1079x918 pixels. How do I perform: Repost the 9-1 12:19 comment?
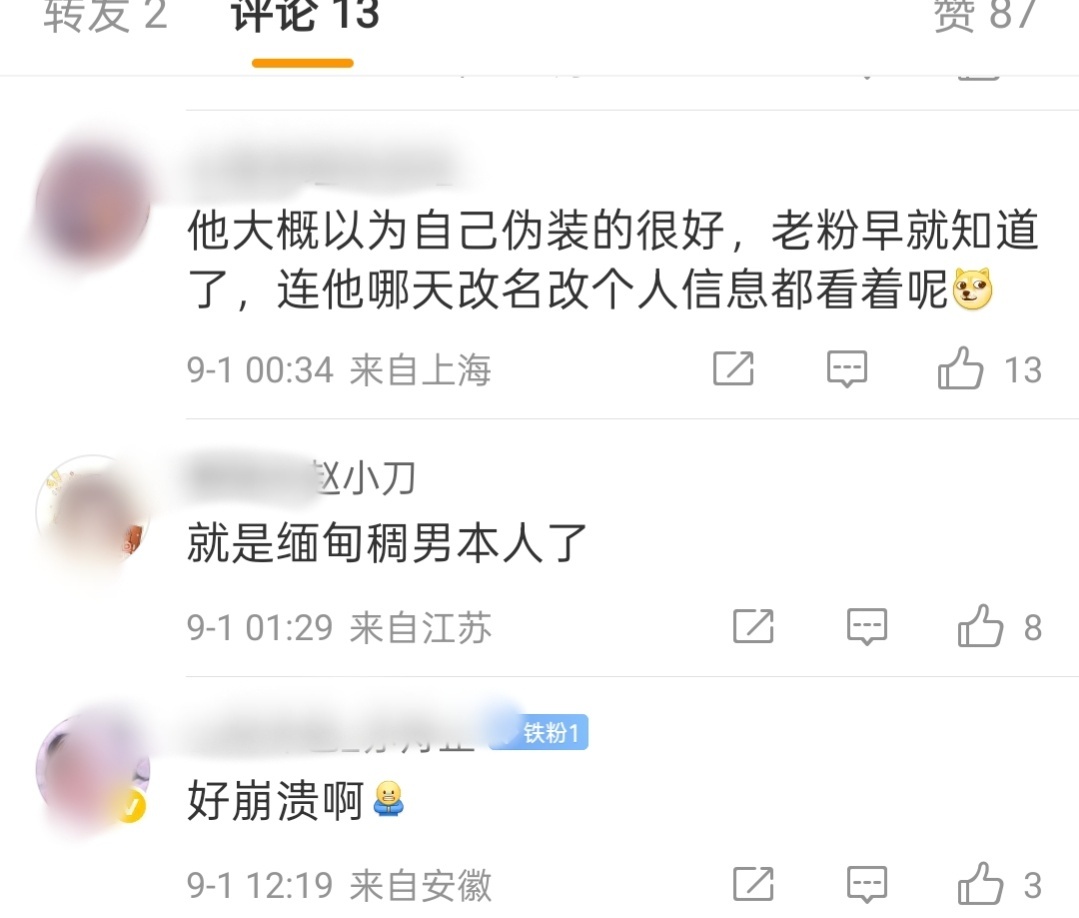coord(753,884)
